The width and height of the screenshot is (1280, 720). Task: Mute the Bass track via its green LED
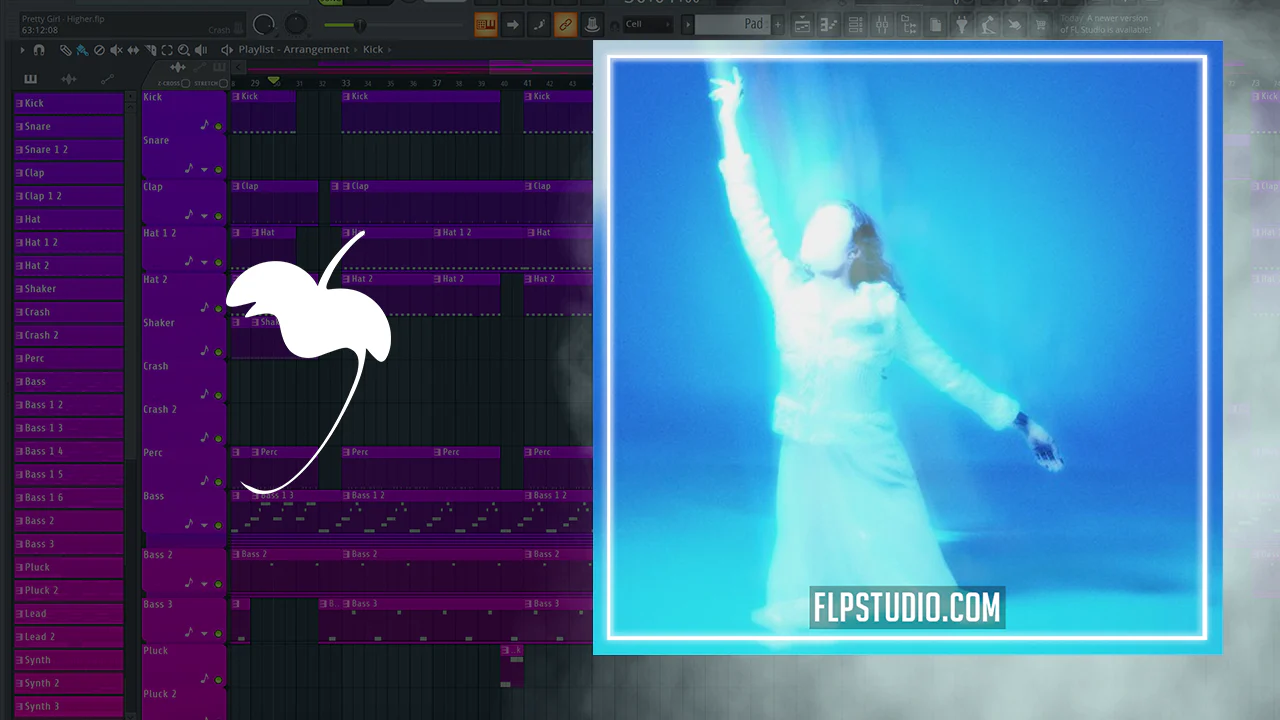[218, 525]
